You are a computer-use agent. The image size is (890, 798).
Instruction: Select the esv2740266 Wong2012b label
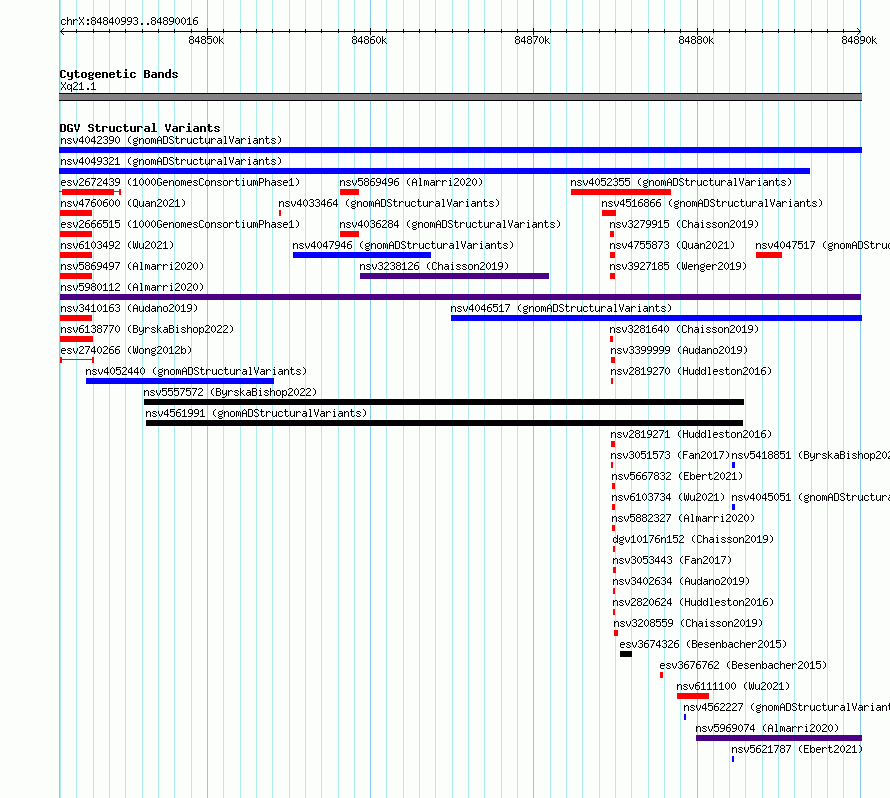126,350
